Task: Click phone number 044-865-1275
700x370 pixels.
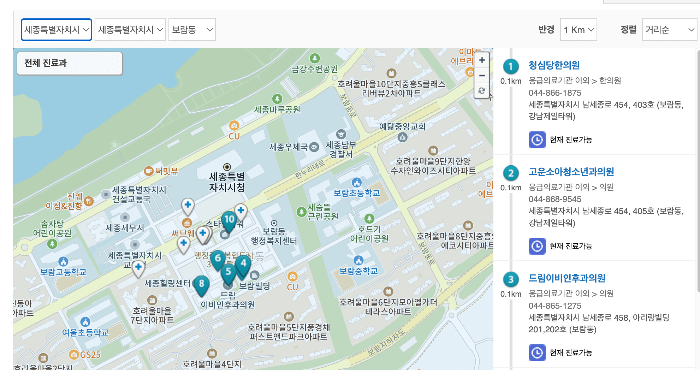Action: pyautogui.click(x=555, y=306)
